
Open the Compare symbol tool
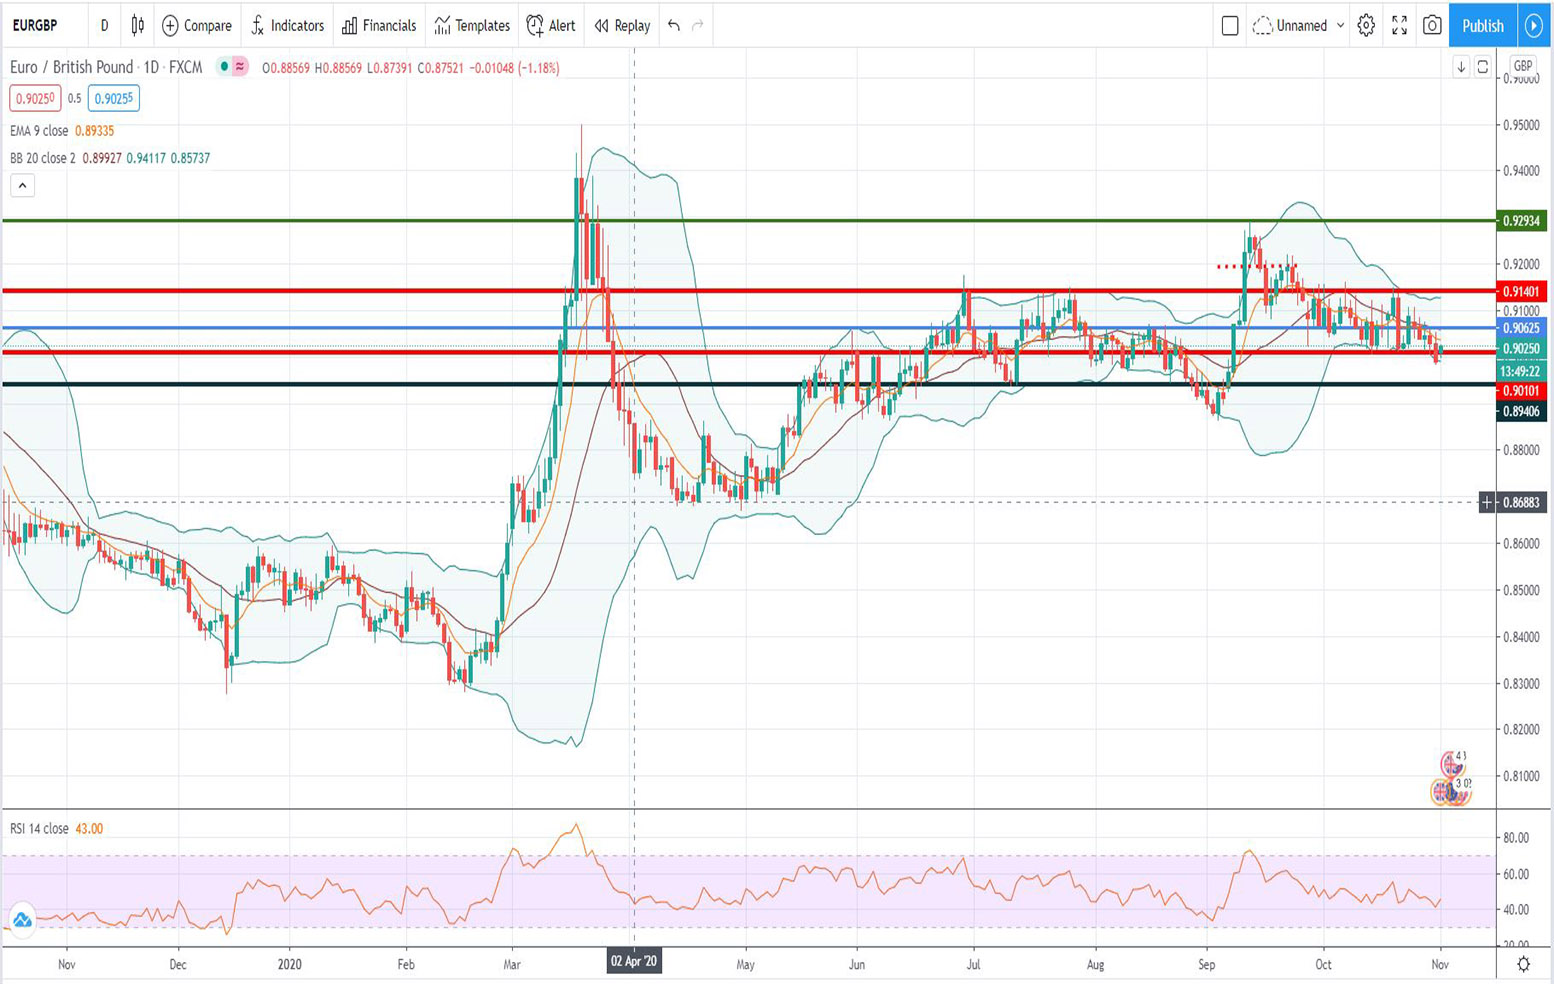[x=196, y=26]
